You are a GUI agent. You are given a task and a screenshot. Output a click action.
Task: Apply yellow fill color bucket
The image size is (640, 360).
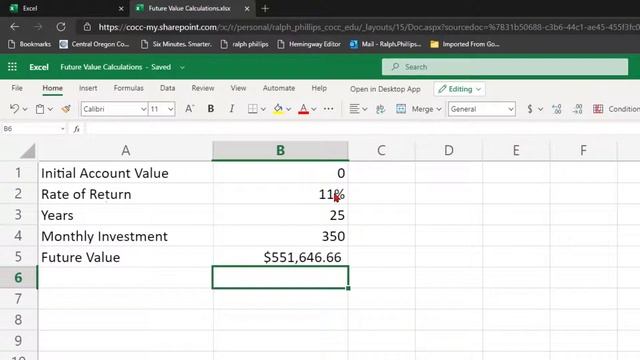pyautogui.click(x=278, y=109)
